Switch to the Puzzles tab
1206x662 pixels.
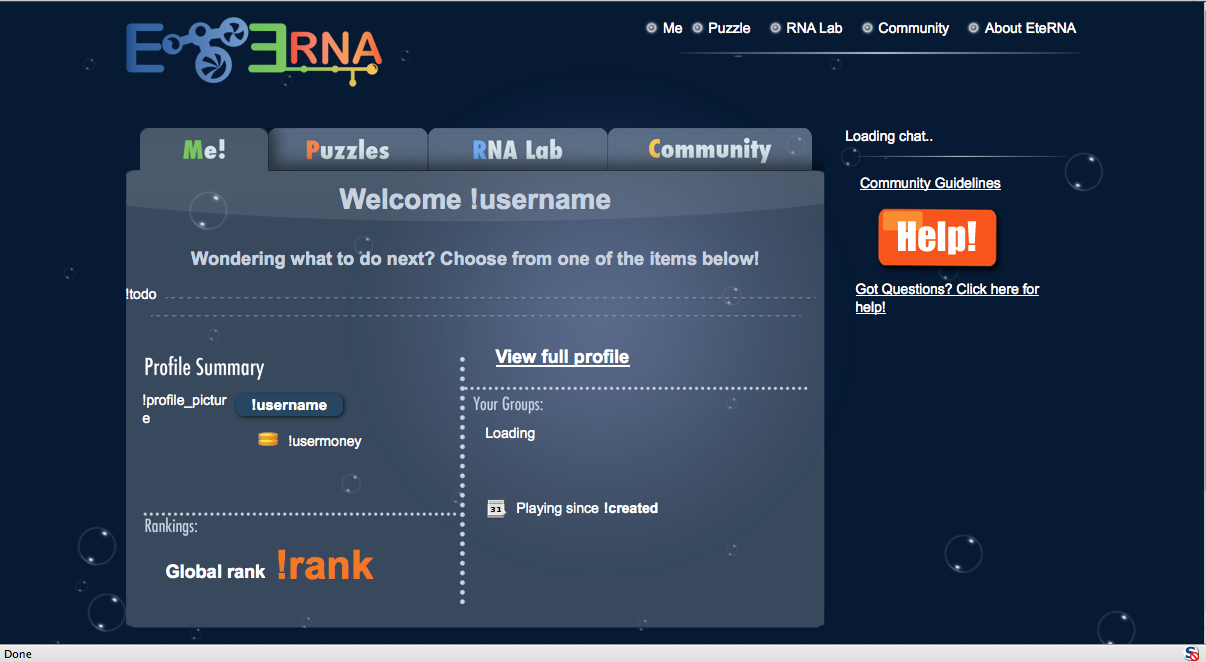[x=348, y=150]
